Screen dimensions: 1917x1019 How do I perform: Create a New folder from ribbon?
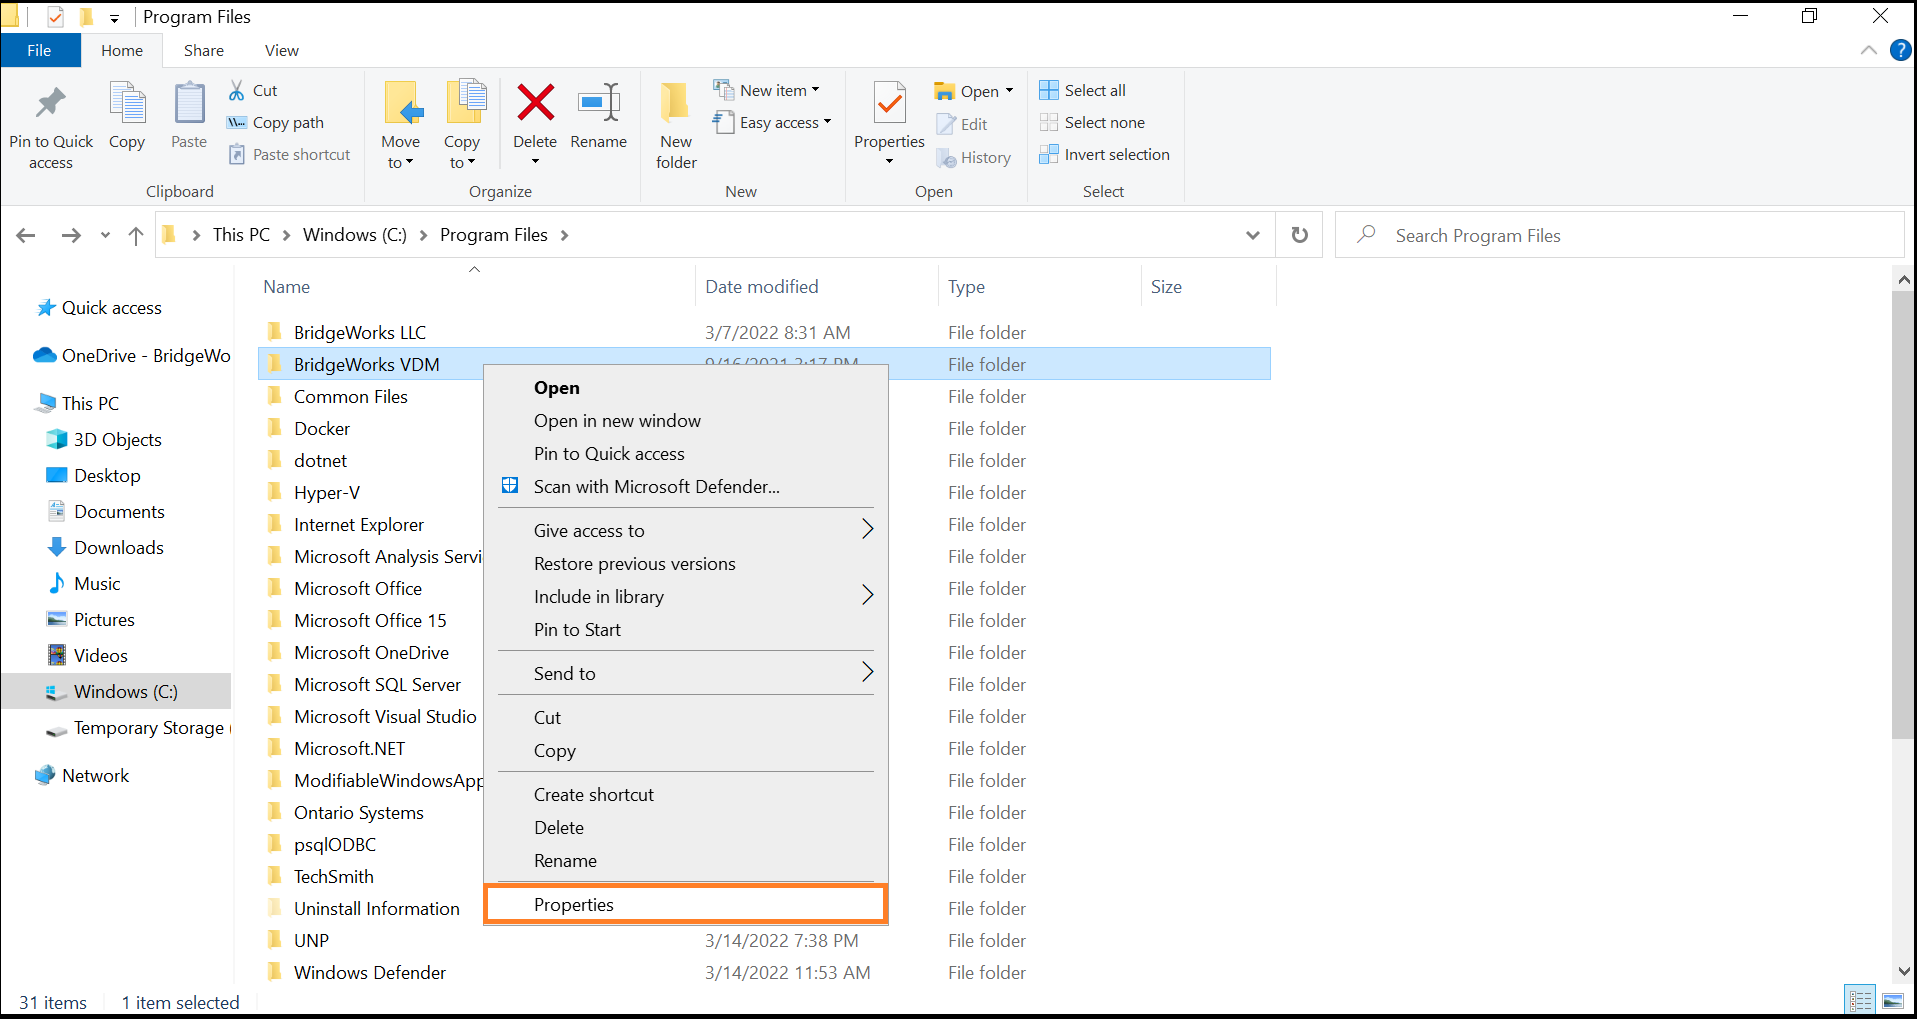pyautogui.click(x=676, y=125)
